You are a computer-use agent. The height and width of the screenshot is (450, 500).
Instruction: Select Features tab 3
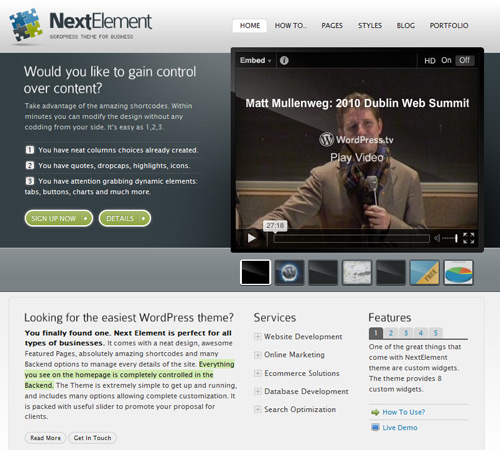click(406, 333)
